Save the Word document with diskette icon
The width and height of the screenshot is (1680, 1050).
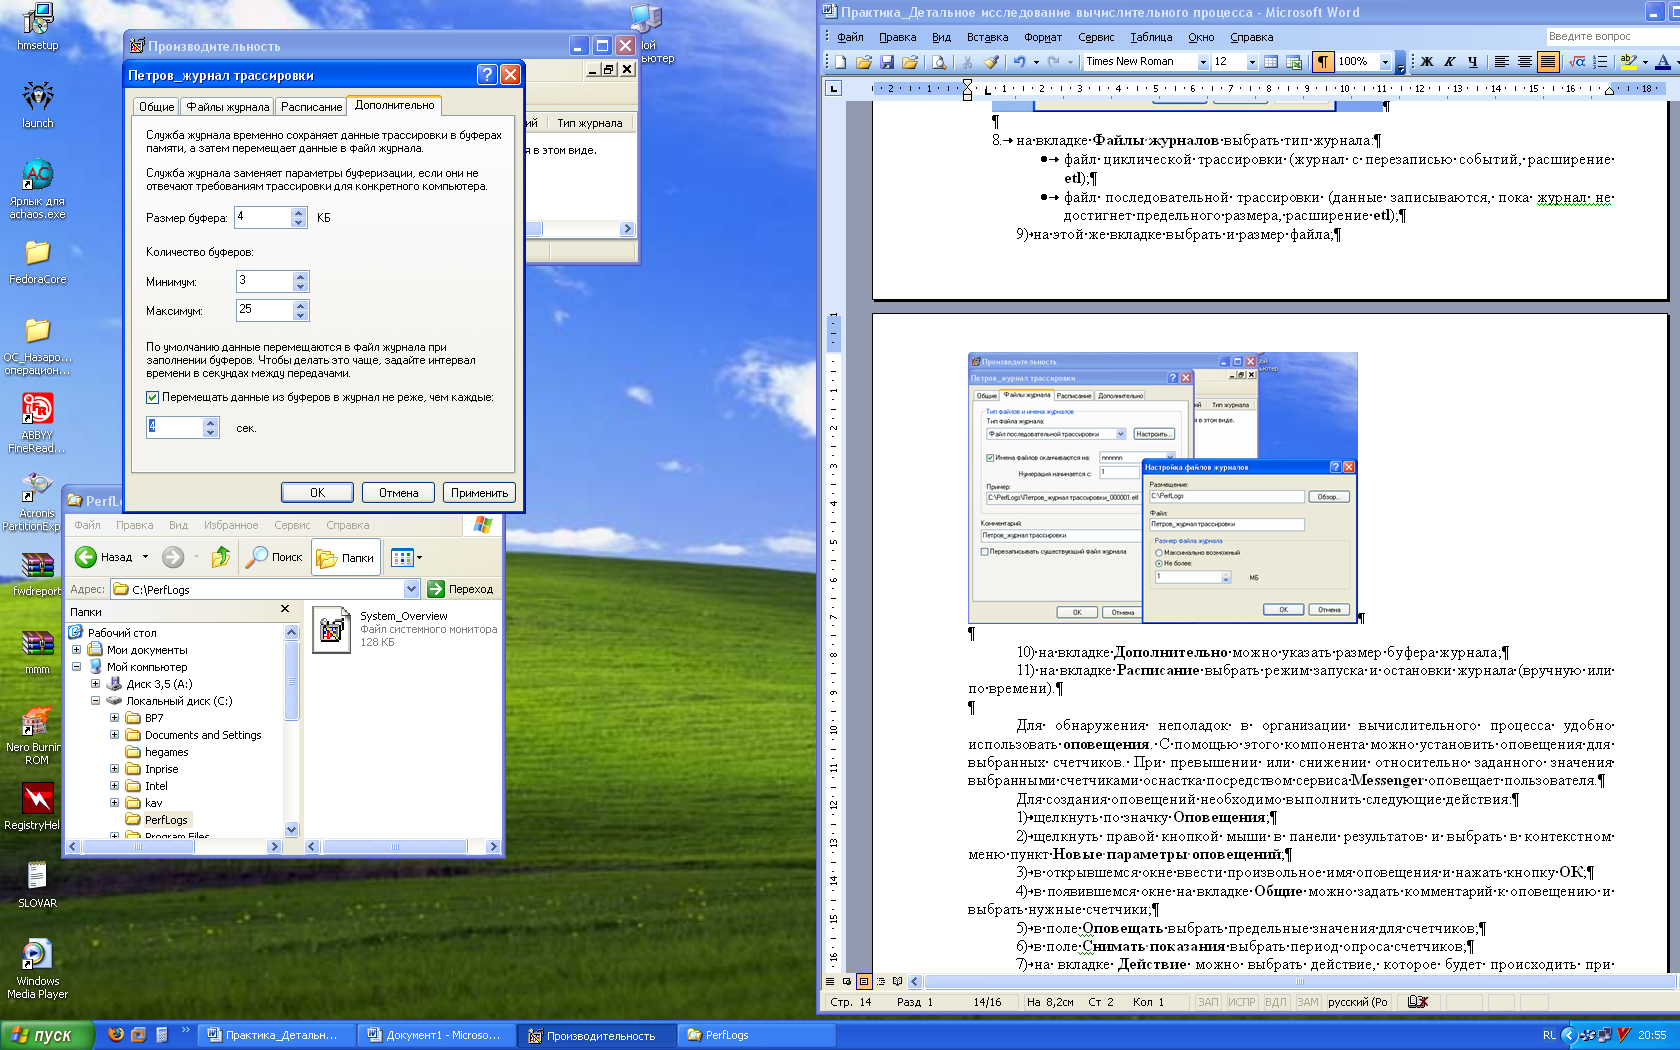click(x=887, y=62)
